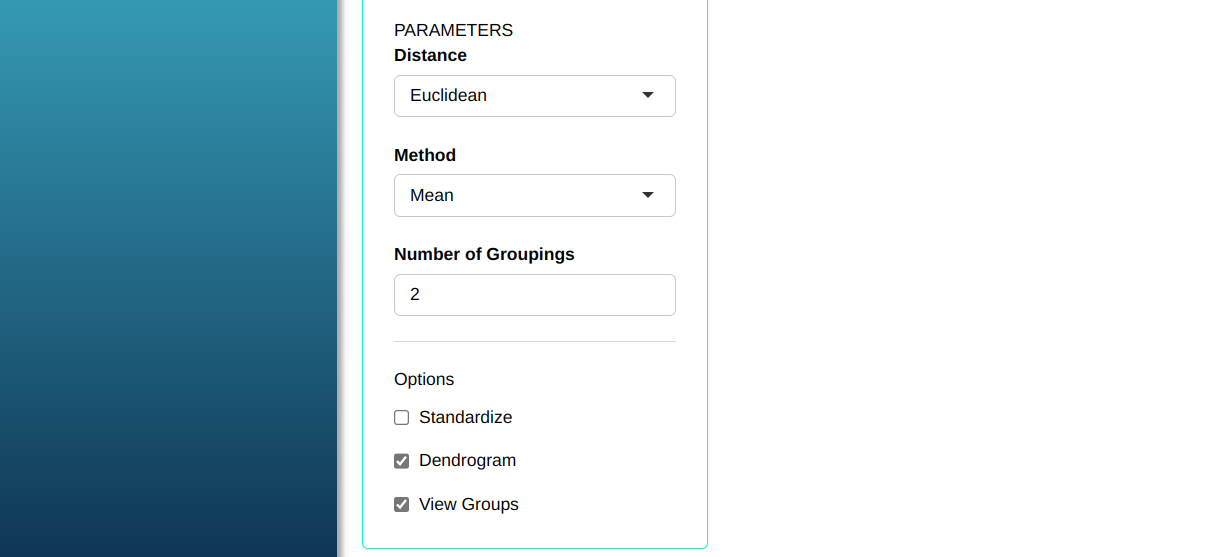Viewport: 1225px width, 557px height.
Task: Click the selected Mean value text
Action: click(432, 195)
